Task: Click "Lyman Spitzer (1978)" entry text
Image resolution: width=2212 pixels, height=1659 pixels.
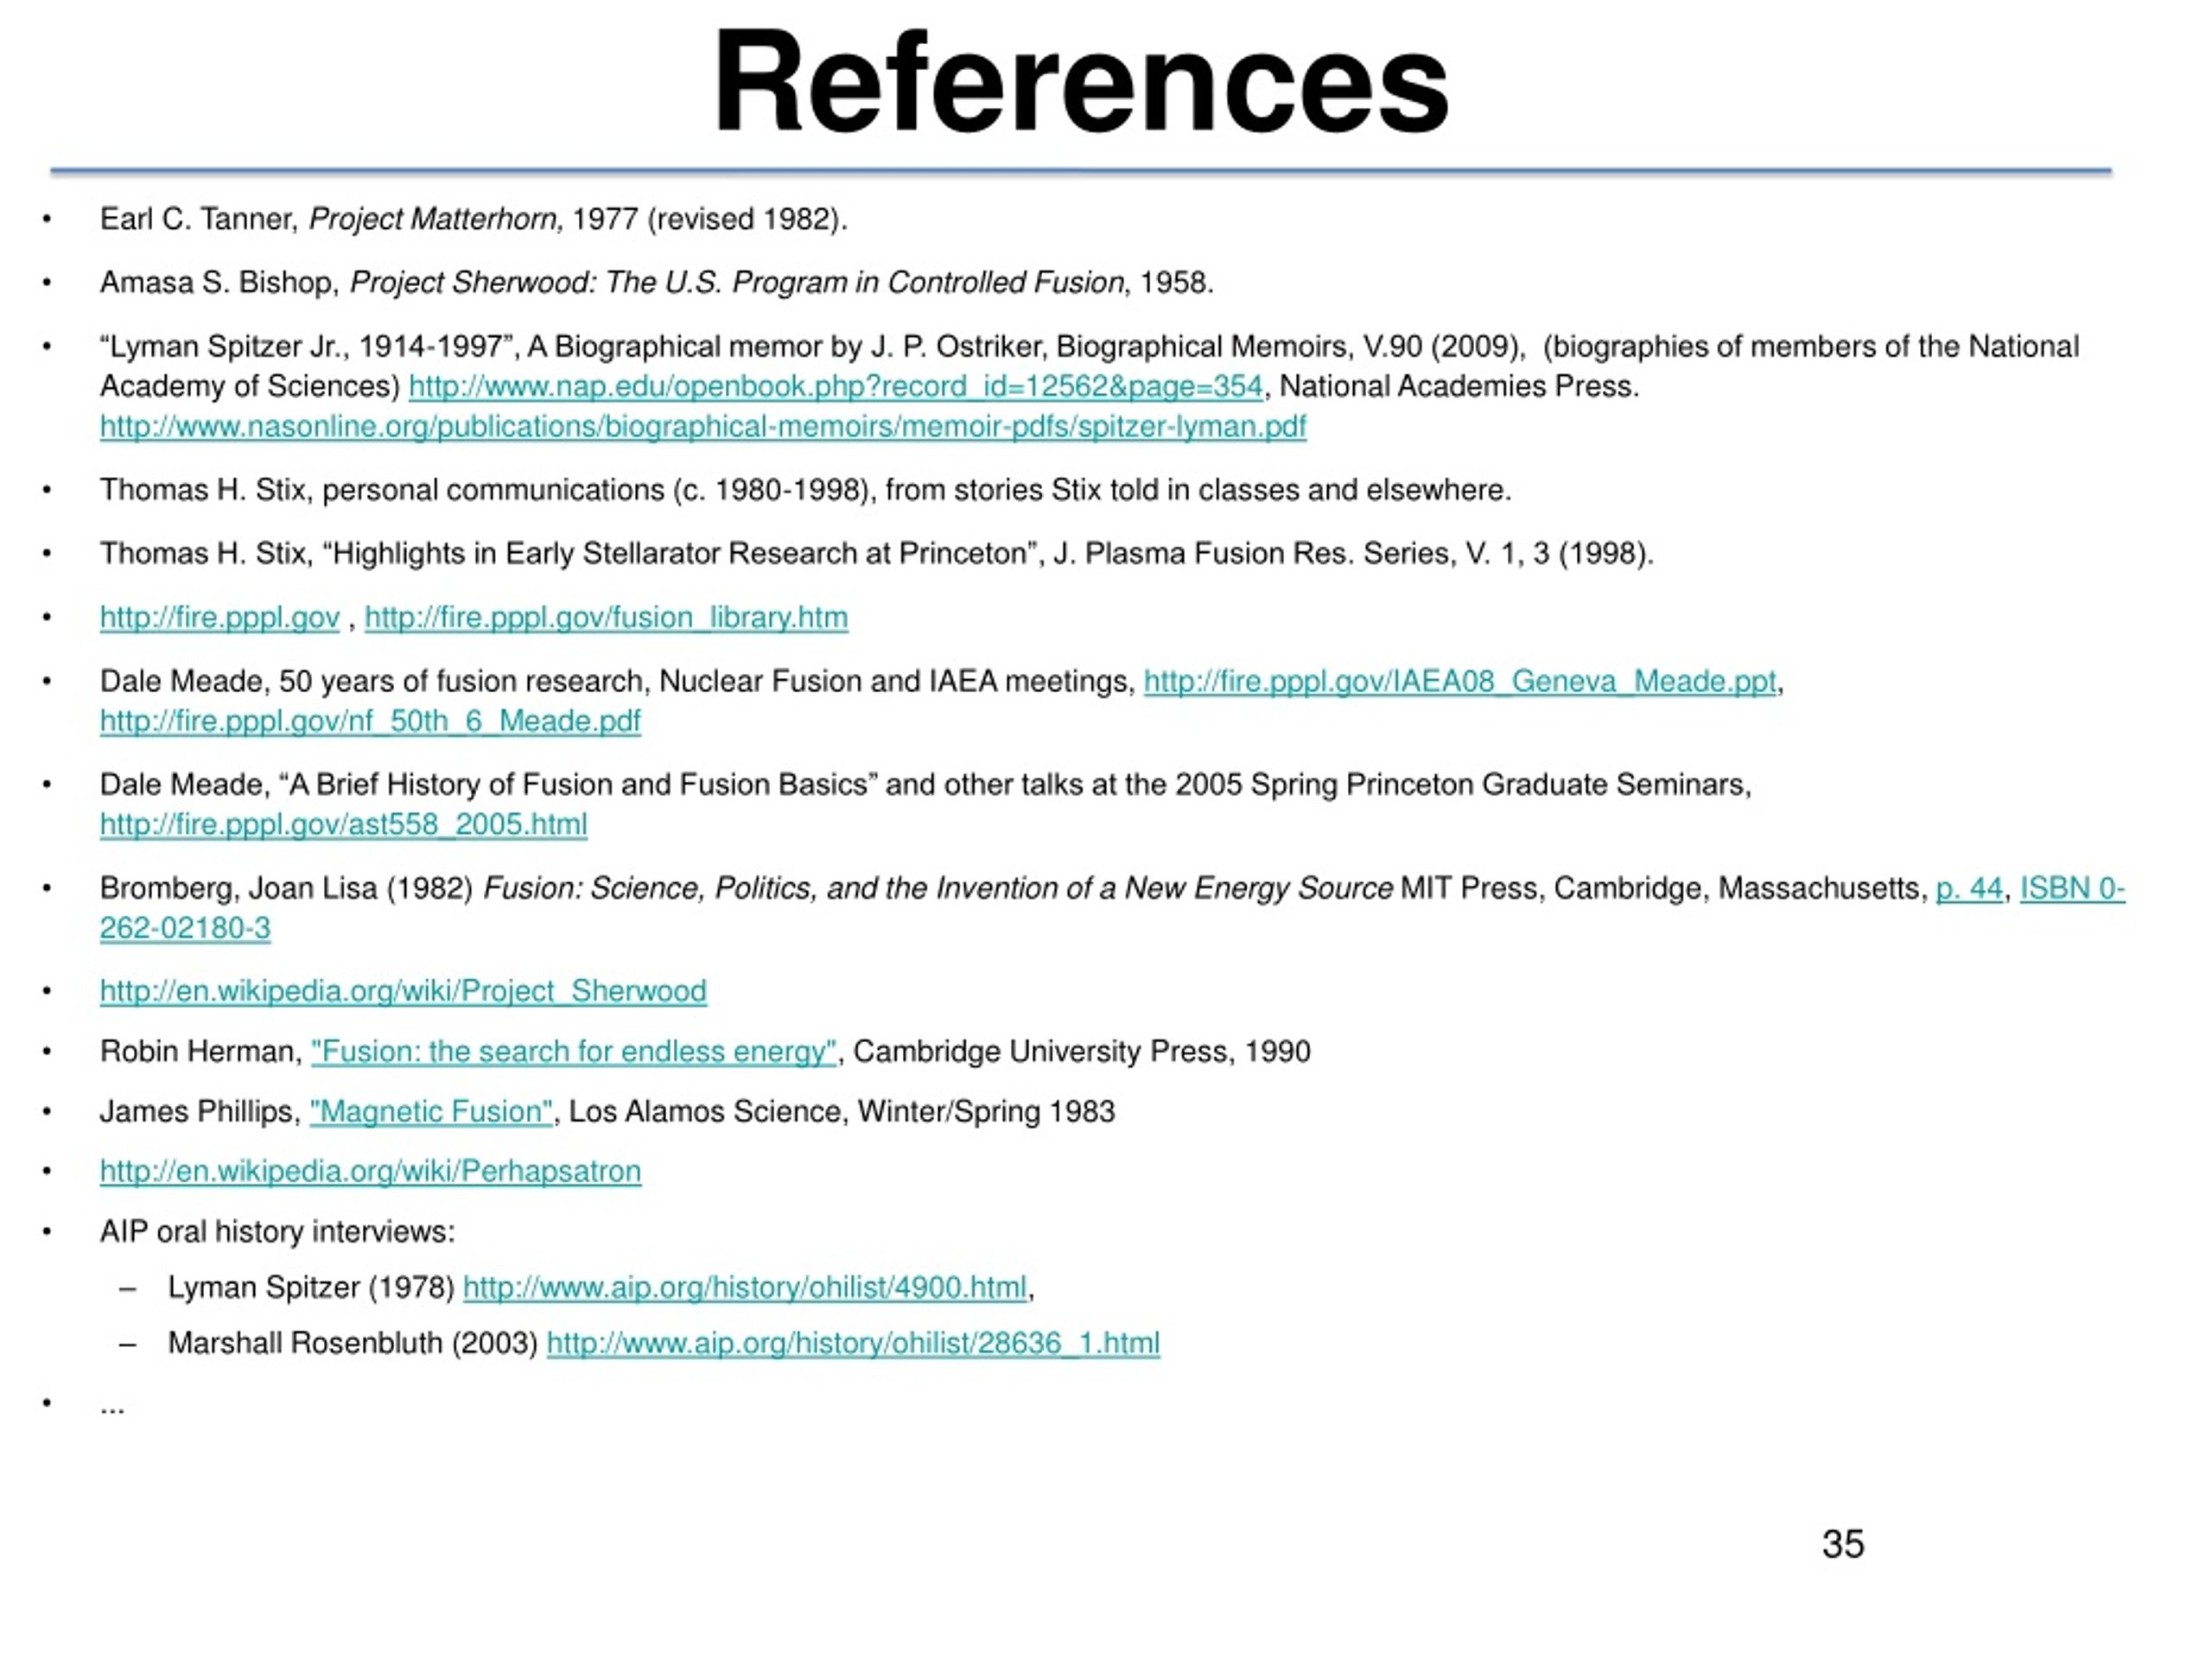Action: pyautogui.click(x=311, y=1287)
